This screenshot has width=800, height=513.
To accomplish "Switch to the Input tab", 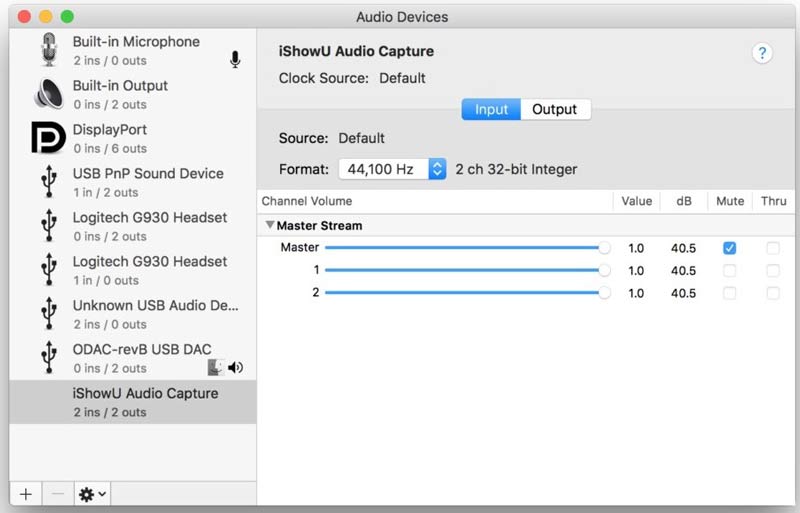I will coord(491,109).
